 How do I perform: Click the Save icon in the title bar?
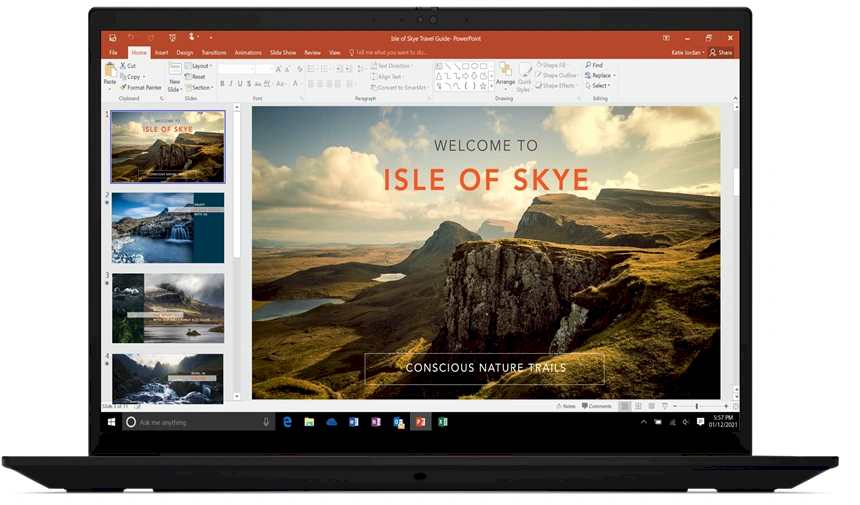pos(113,38)
